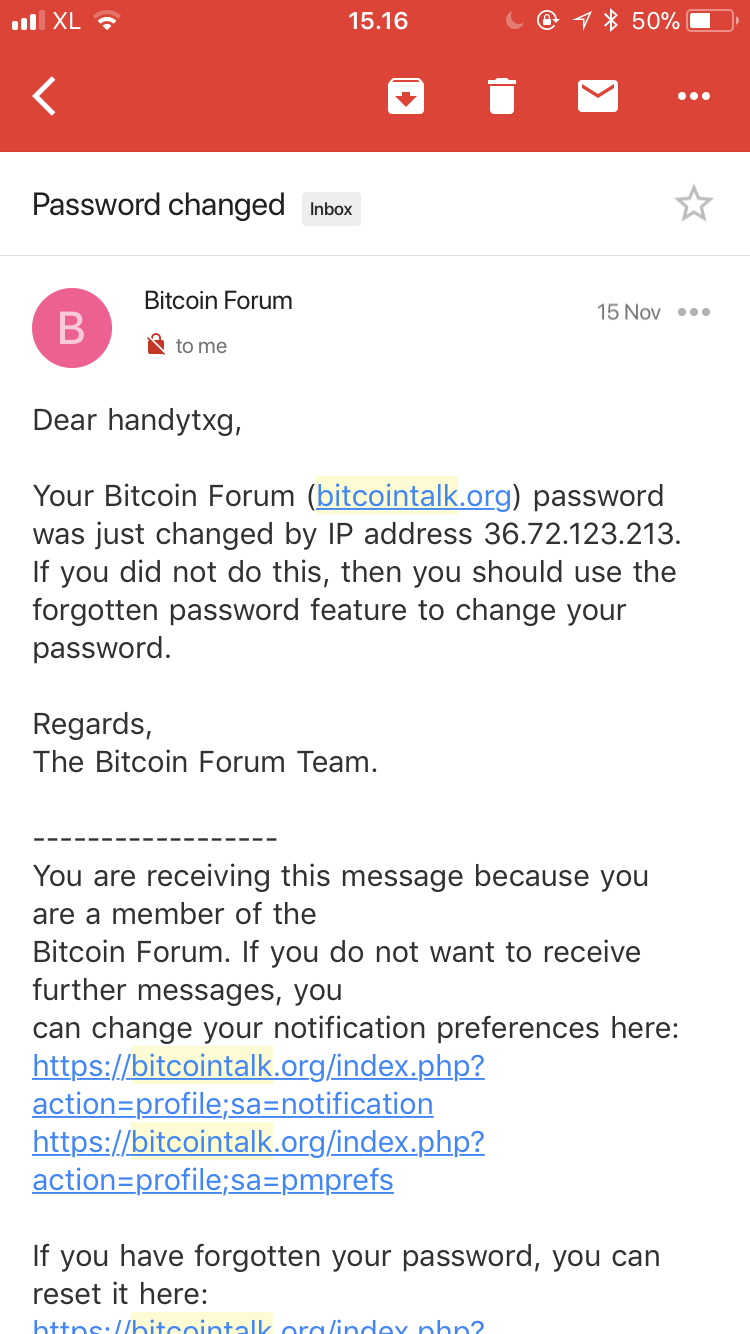Open the sa=pmprefs preferences link
The width and height of the screenshot is (750, 1334).
coord(259,1161)
